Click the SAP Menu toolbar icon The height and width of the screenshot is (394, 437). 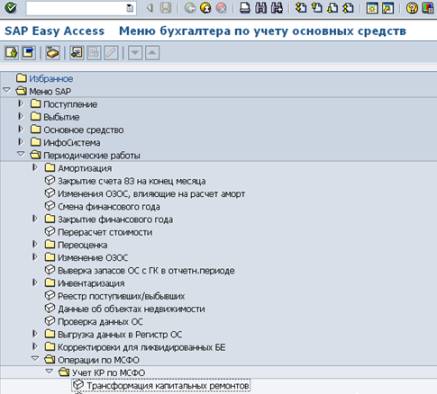pos(28,53)
